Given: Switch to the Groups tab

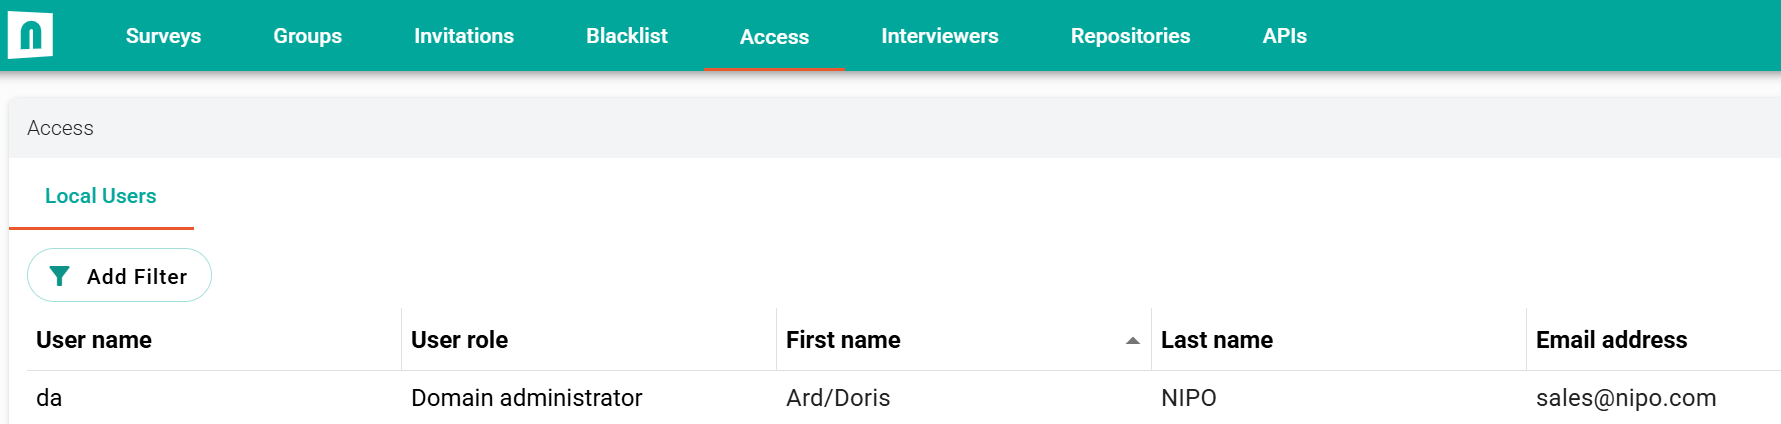Looking at the screenshot, I should [x=308, y=36].
